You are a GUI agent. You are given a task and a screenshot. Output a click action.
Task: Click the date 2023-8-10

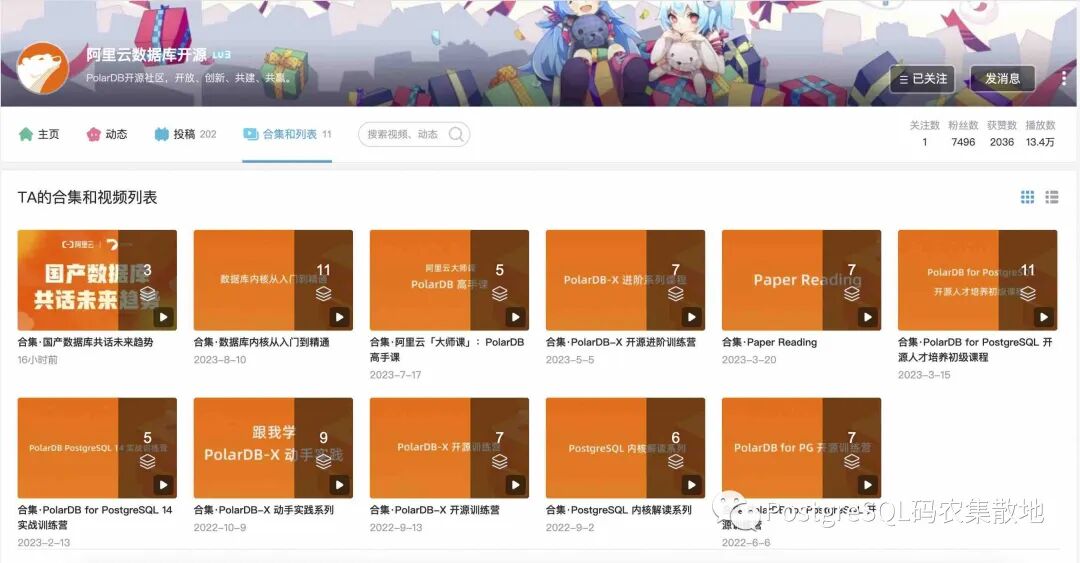pyautogui.click(x=220, y=360)
